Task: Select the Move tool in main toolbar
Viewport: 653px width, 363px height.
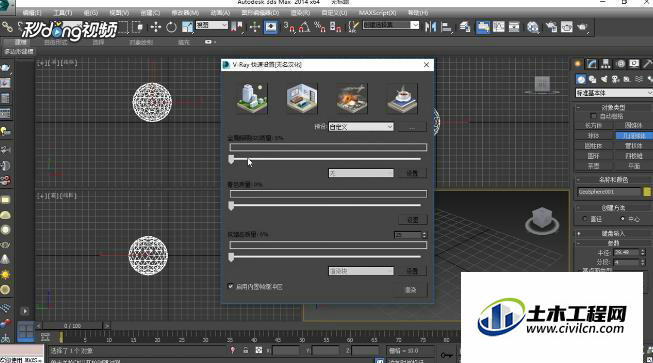Action: pyautogui.click(x=156, y=27)
